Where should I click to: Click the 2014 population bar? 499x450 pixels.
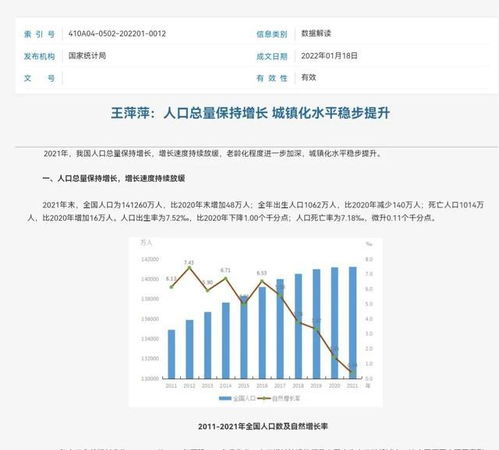[226, 341]
